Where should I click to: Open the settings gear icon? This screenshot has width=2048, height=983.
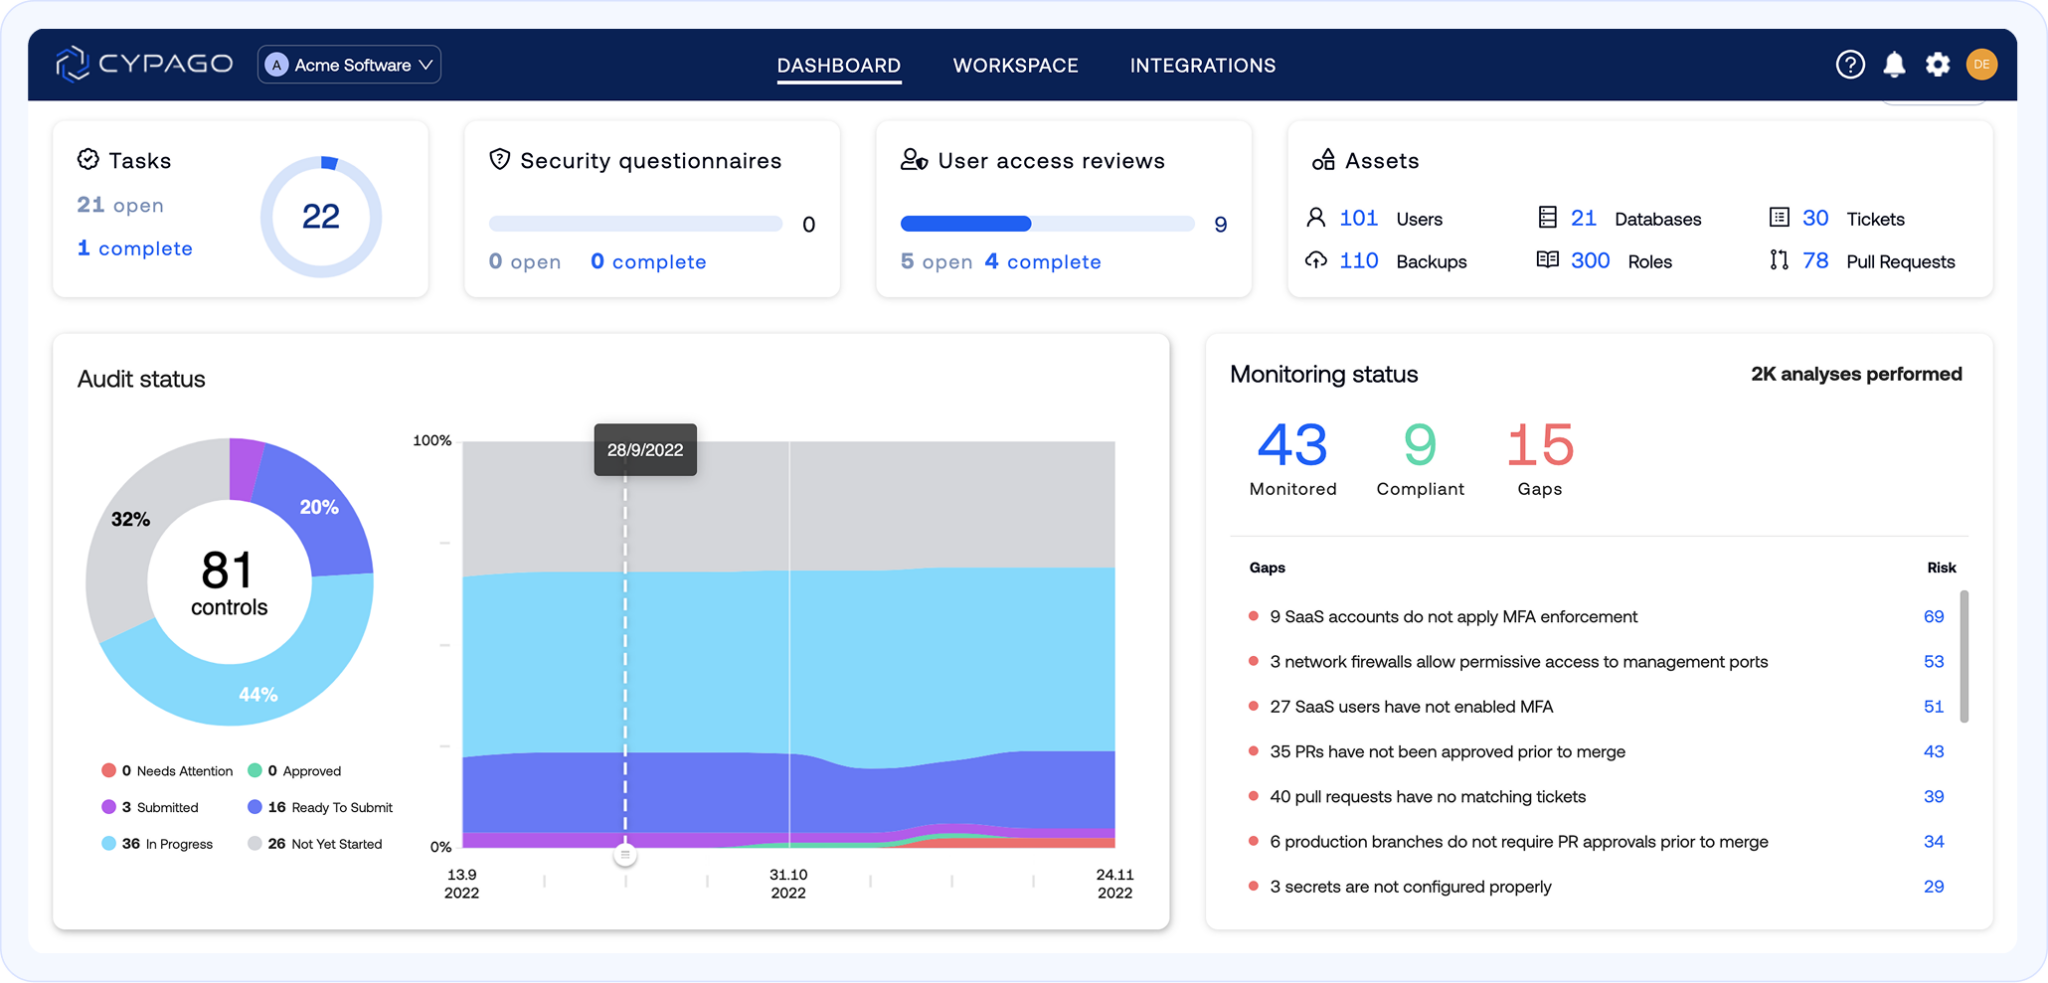[x=1937, y=65]
